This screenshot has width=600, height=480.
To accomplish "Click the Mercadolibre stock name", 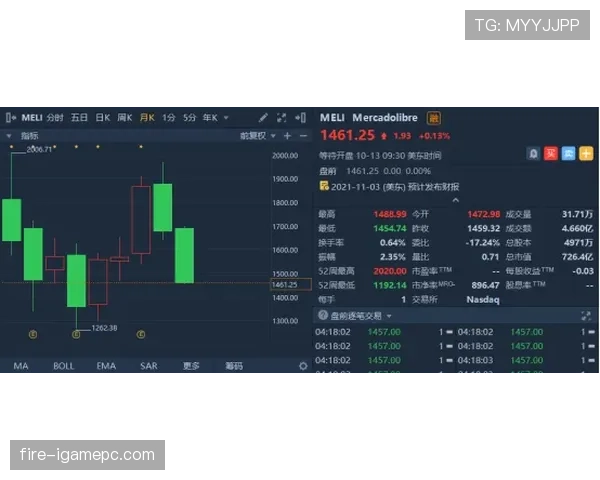I will 385,118.
